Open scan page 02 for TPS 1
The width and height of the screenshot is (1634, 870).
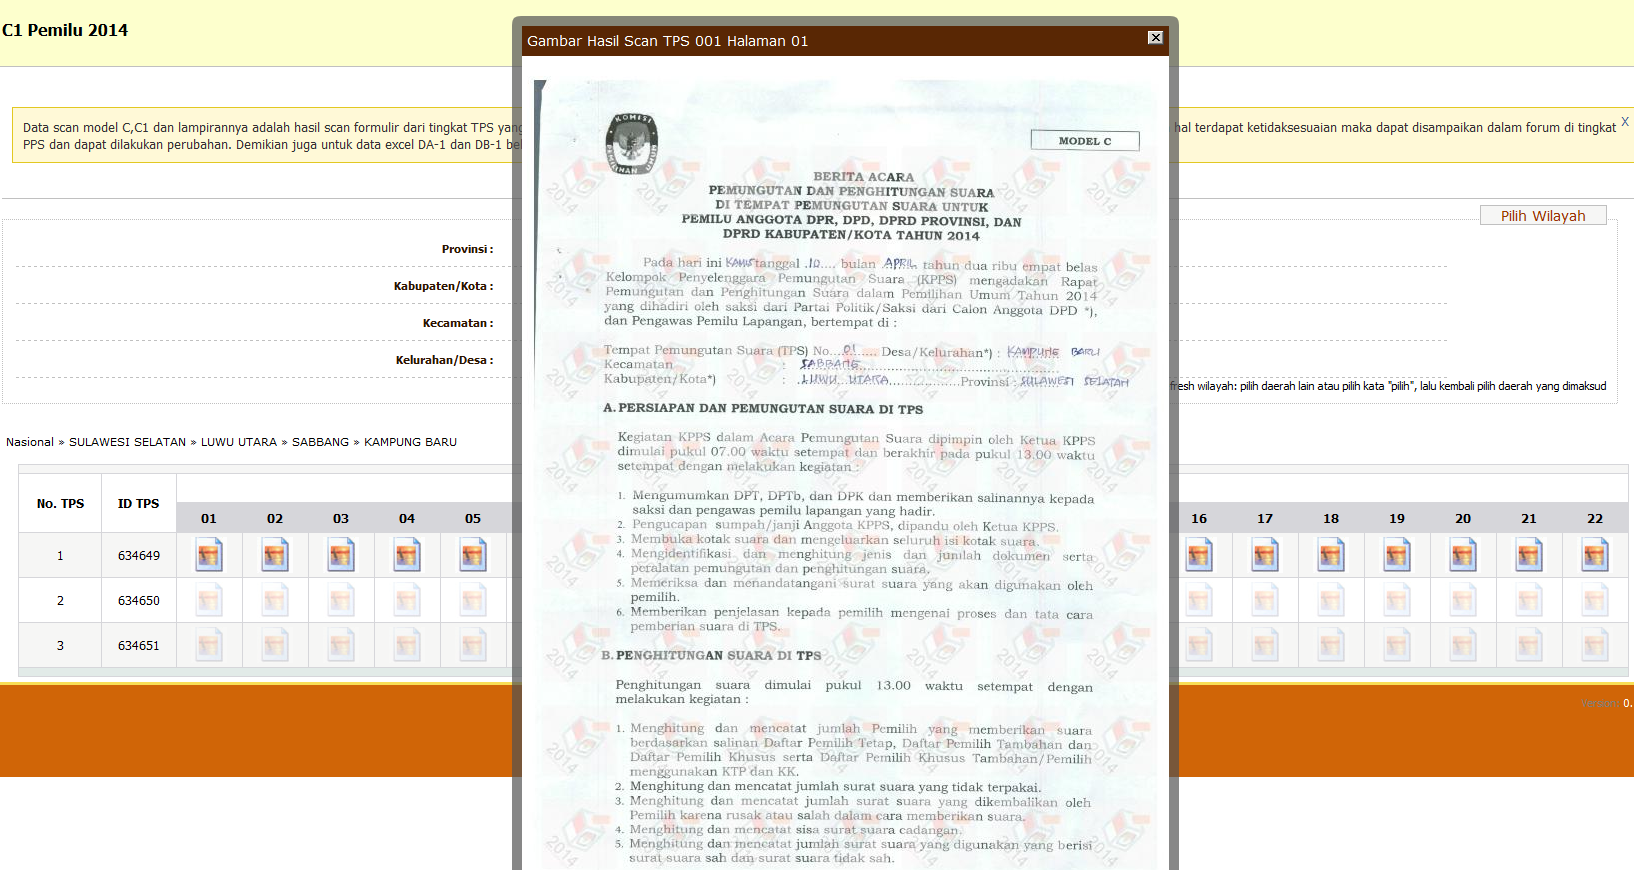point(275,555)
